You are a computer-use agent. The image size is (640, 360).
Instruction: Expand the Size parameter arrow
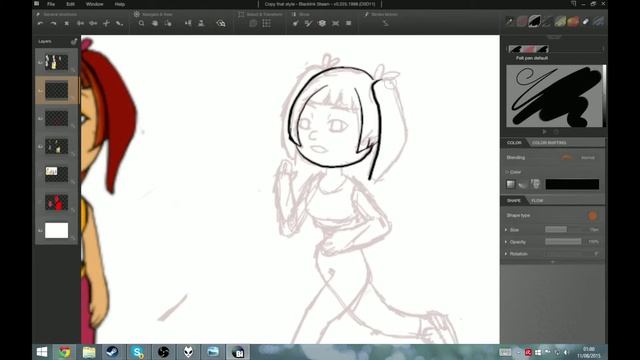coord(506,230)
